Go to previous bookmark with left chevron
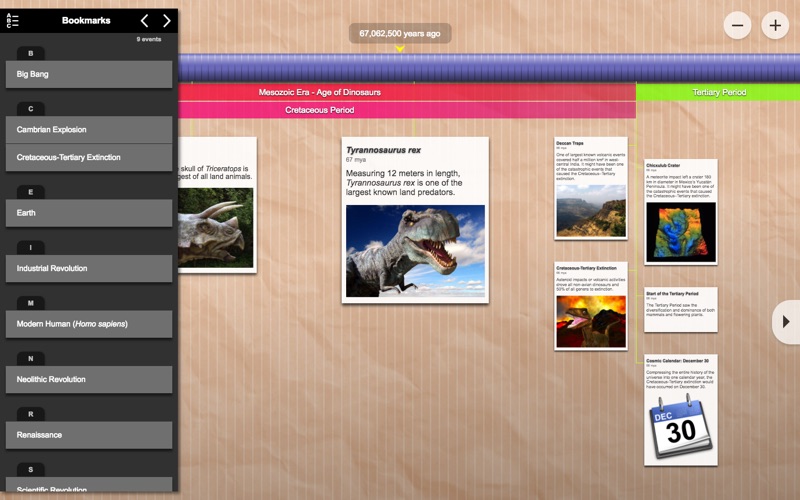 coord(144,20)
